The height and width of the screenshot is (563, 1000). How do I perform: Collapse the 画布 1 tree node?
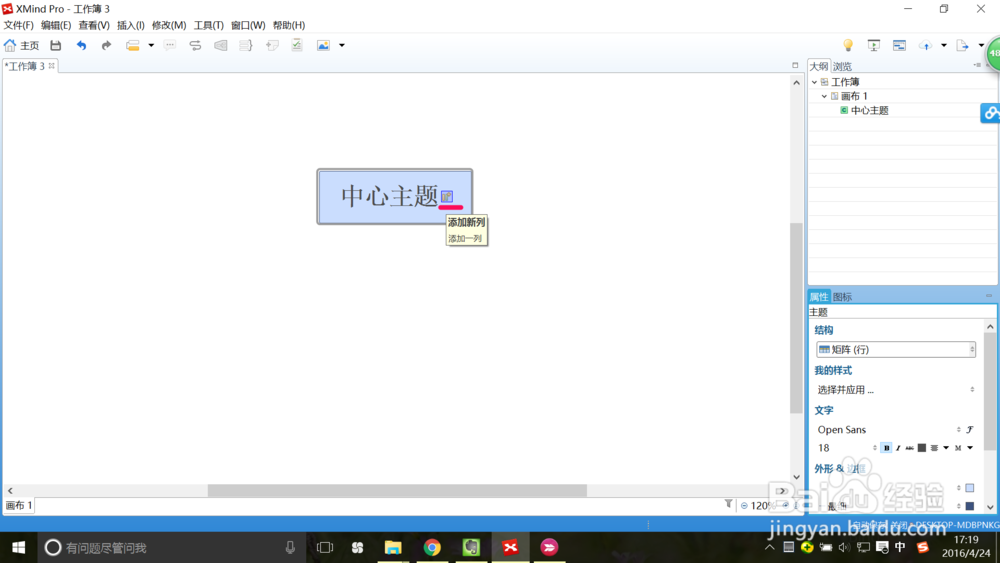click(825, 96)
